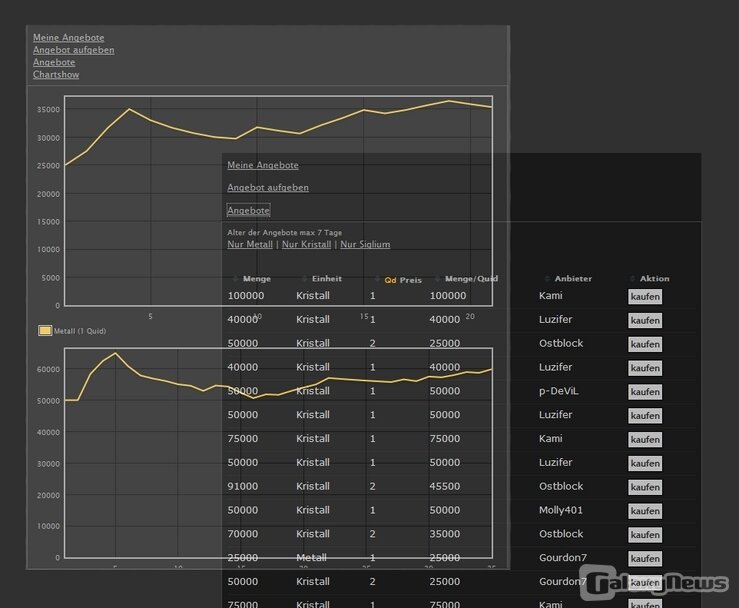The image size is (739, 608).
Task: Click sort icon beside Menge column
Action: point(235,279)
